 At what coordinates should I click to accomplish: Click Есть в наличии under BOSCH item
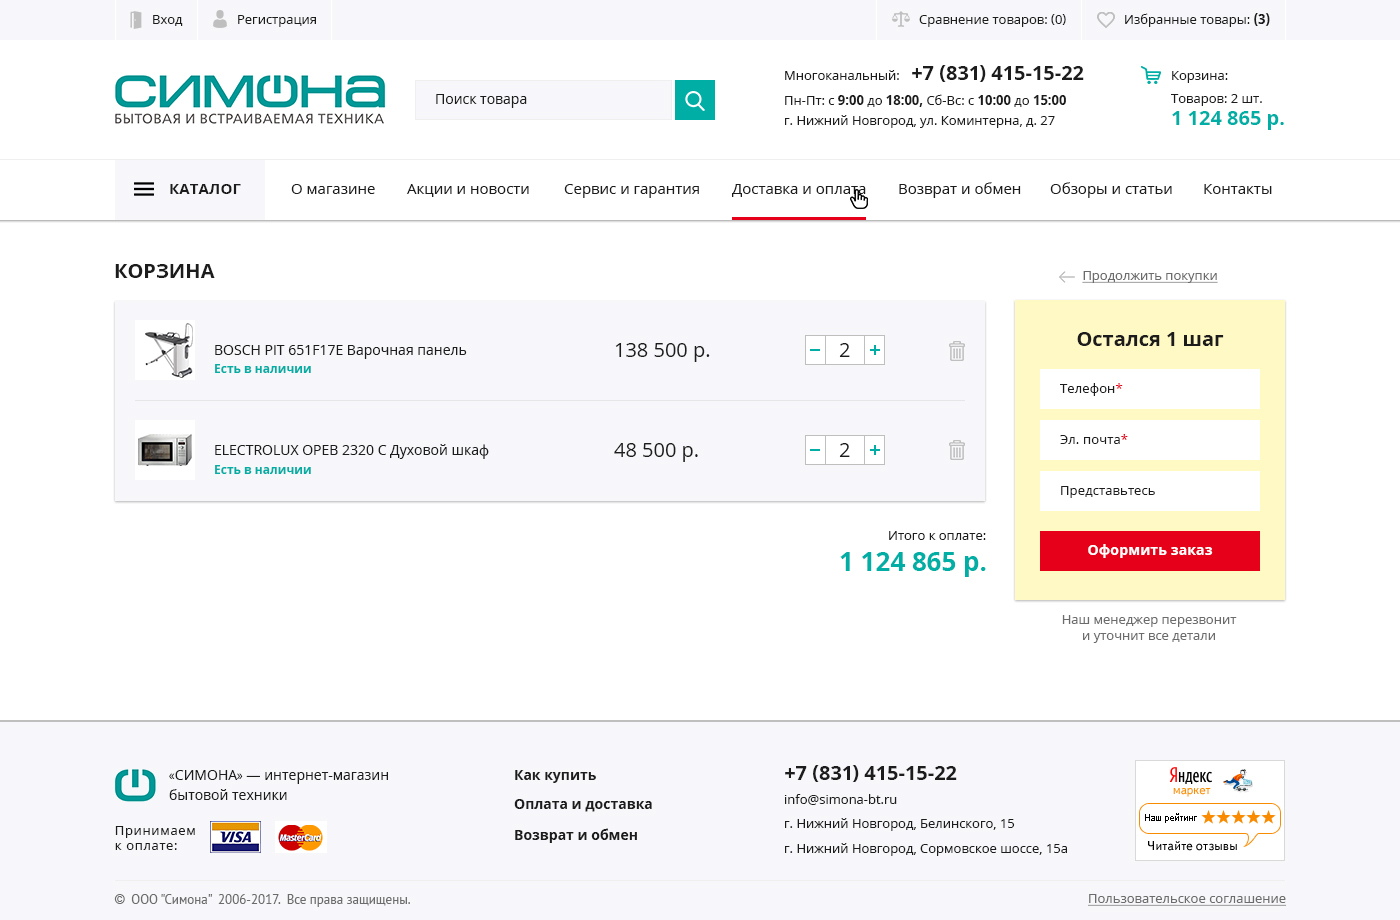(x=262, y=369)
